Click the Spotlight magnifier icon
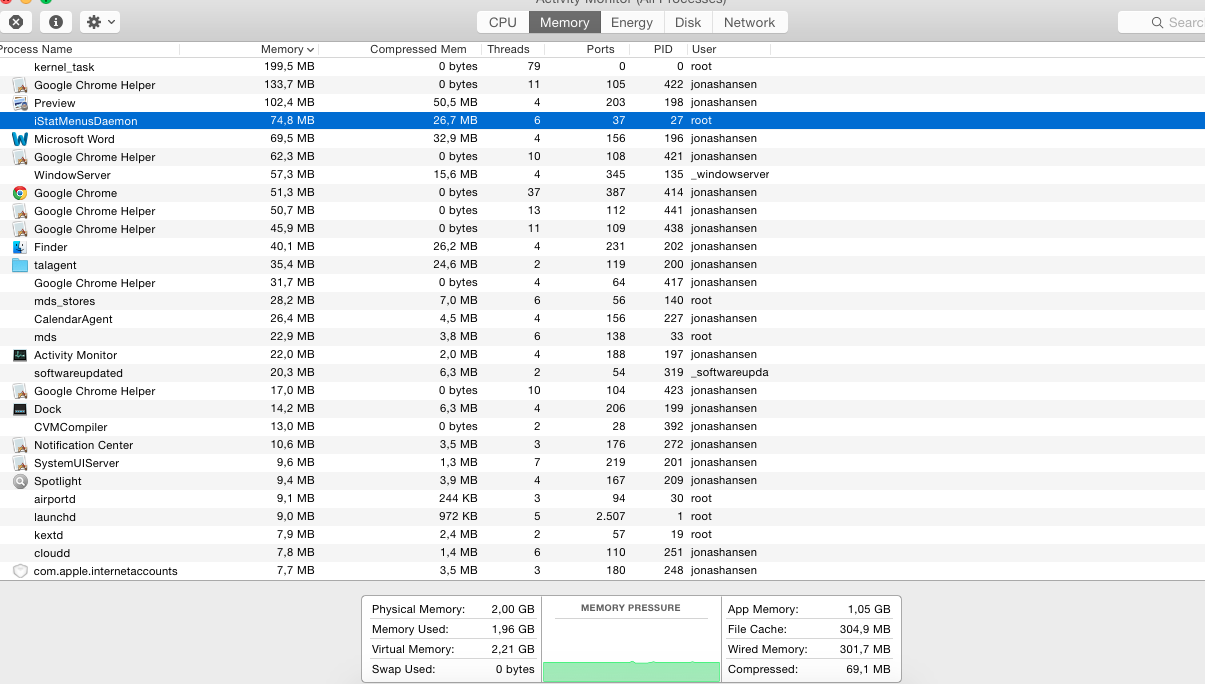 pos(20,481)
